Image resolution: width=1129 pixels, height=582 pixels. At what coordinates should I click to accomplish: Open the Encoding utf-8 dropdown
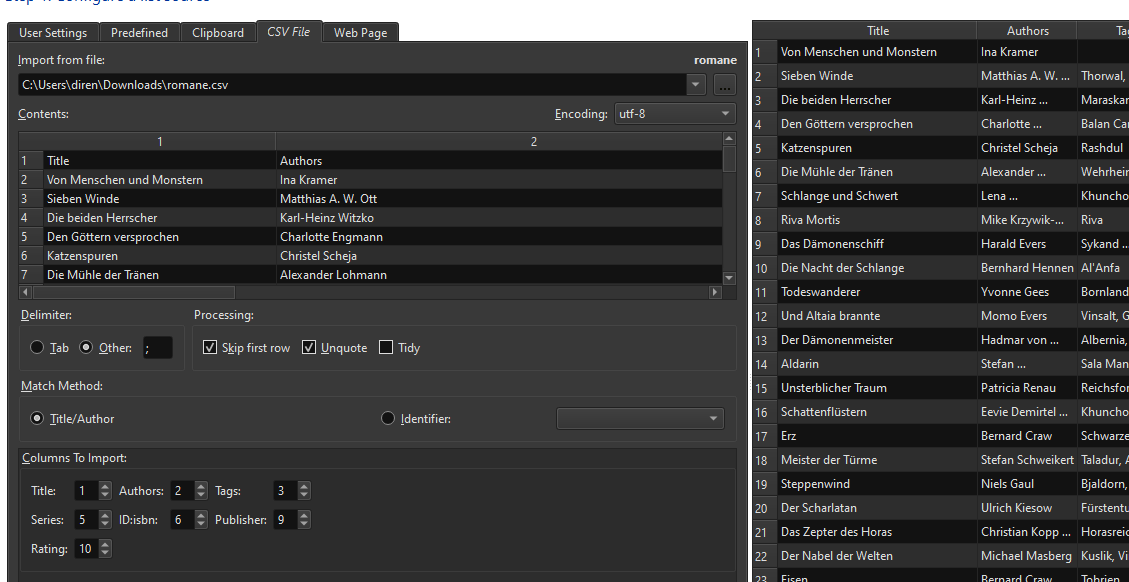pos(675,114)
